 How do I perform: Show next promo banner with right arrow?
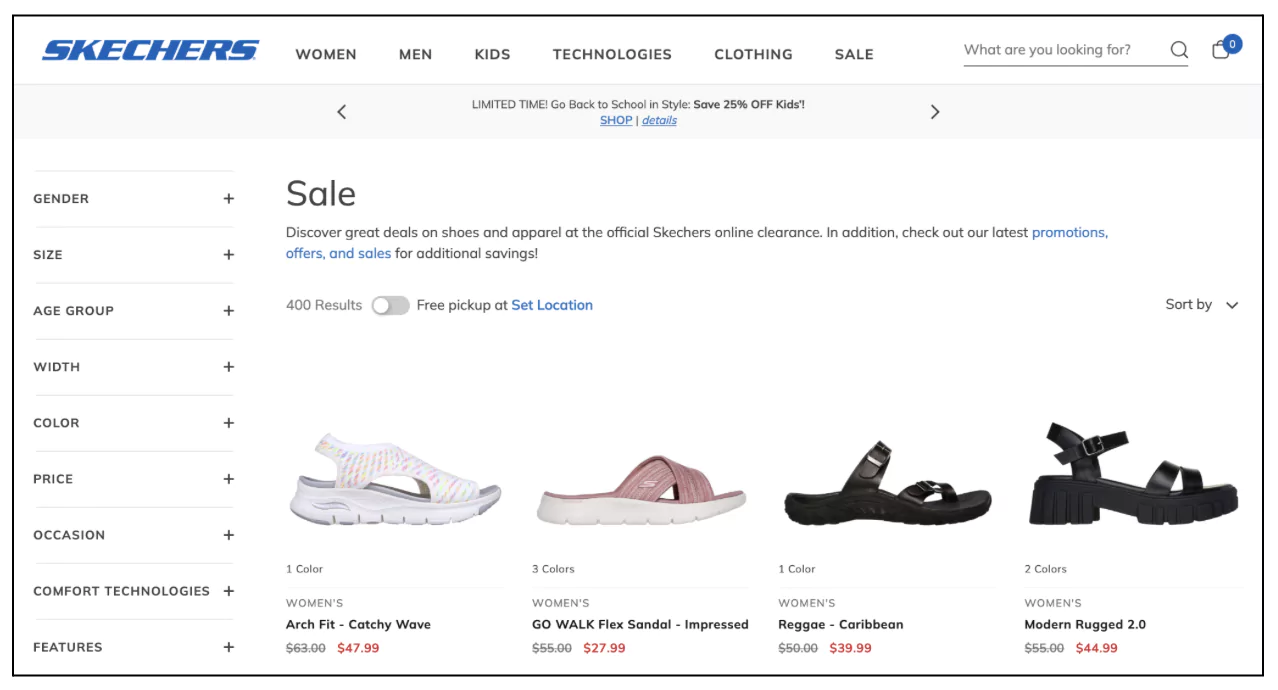click(x=935, y=112)
